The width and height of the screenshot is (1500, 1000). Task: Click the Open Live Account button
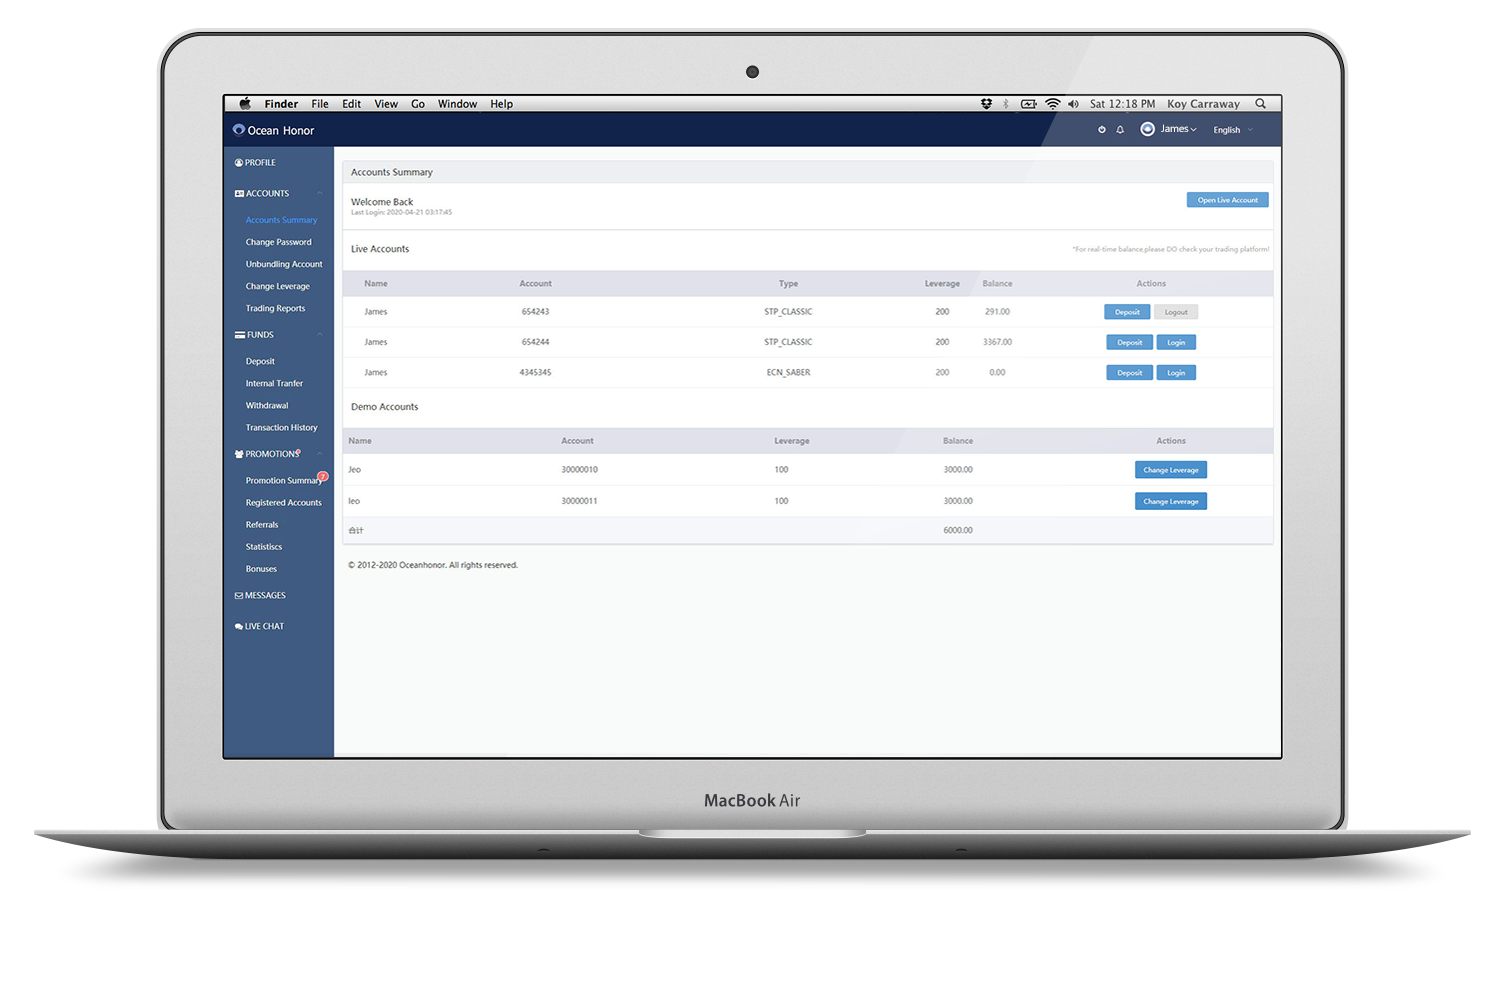tap(1227, 200)
